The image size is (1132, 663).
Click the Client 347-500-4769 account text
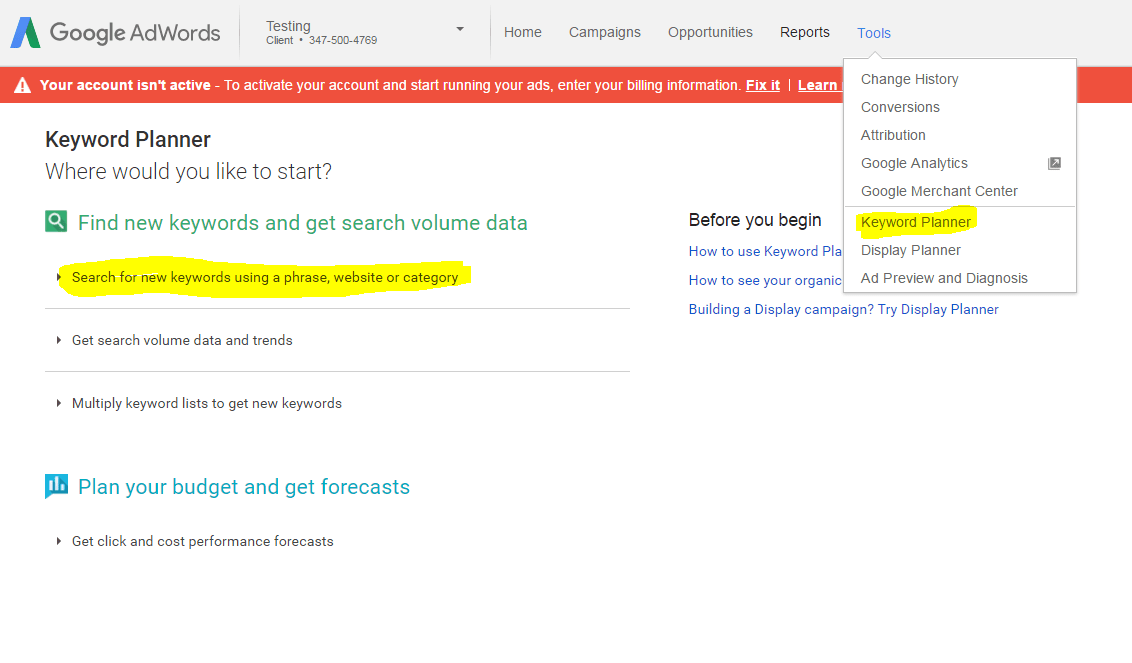coord(321,40)
